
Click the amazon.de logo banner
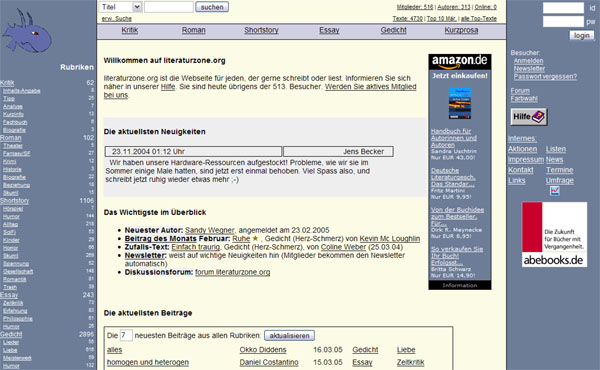pyautogui.click(x=460, y=62)
